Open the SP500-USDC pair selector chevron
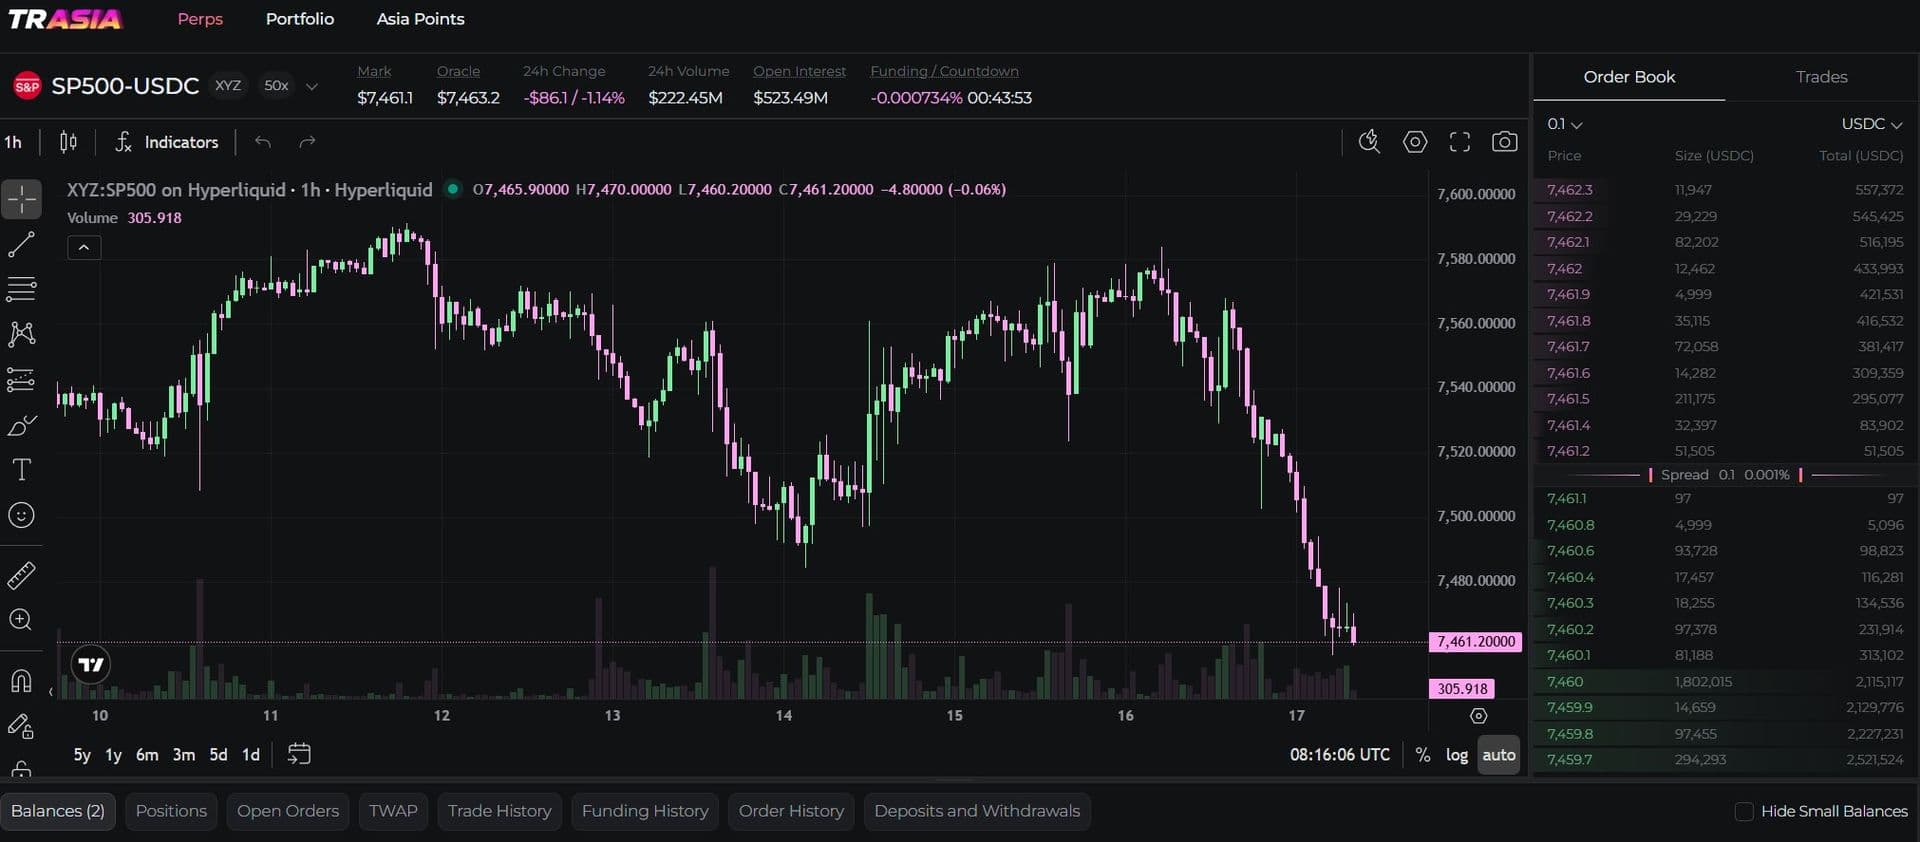 coord(311,86)
